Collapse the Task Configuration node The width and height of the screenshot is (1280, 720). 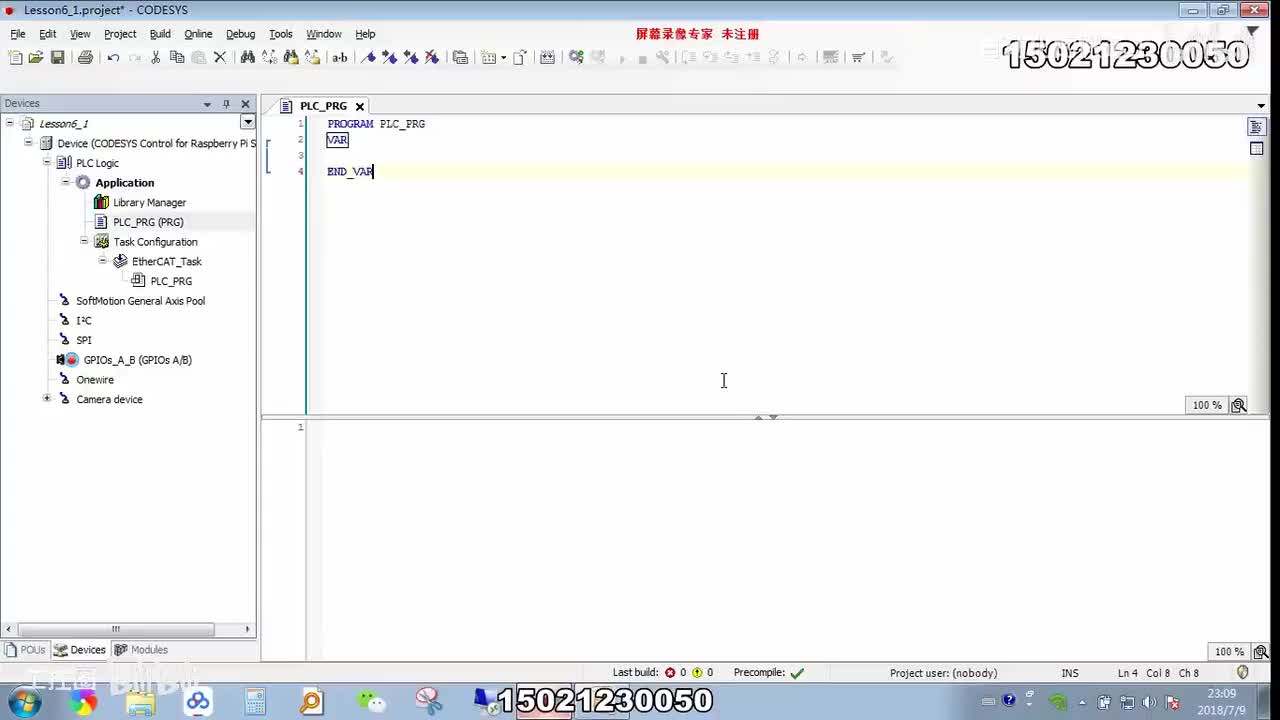84,242
